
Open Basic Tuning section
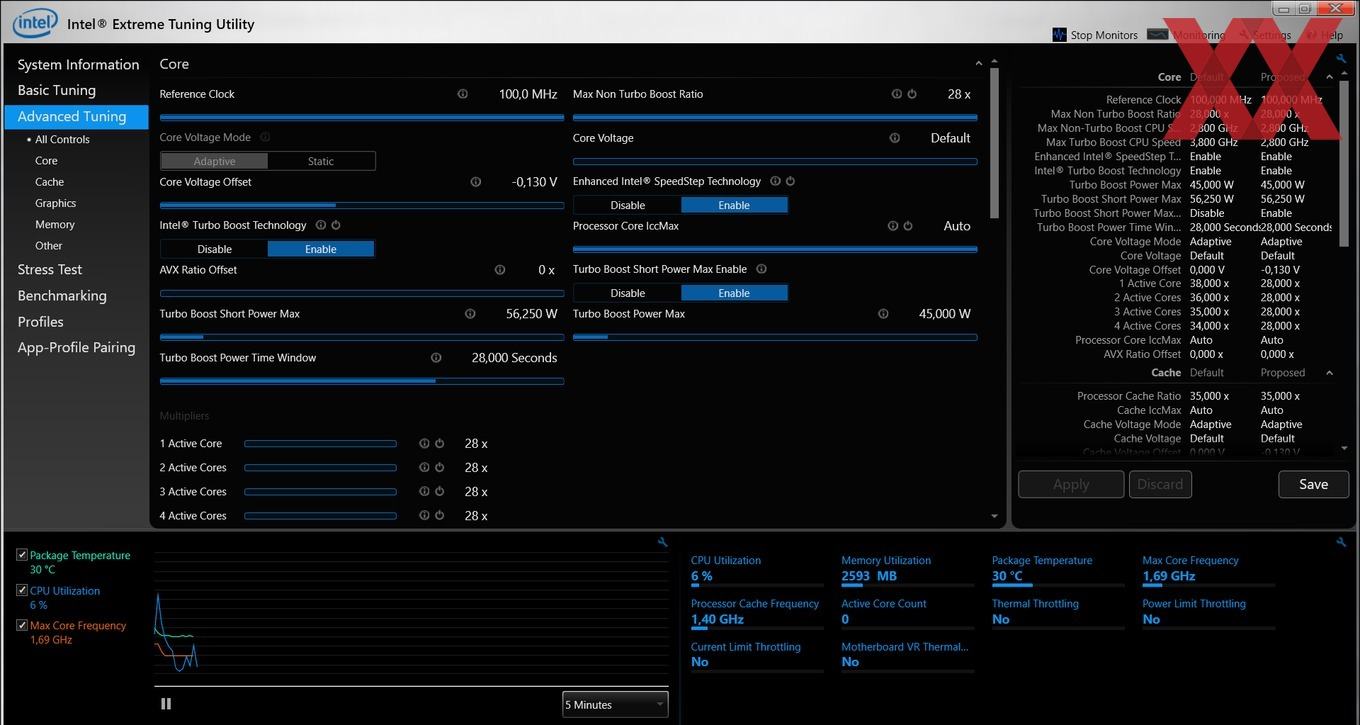tap(56, 90)
